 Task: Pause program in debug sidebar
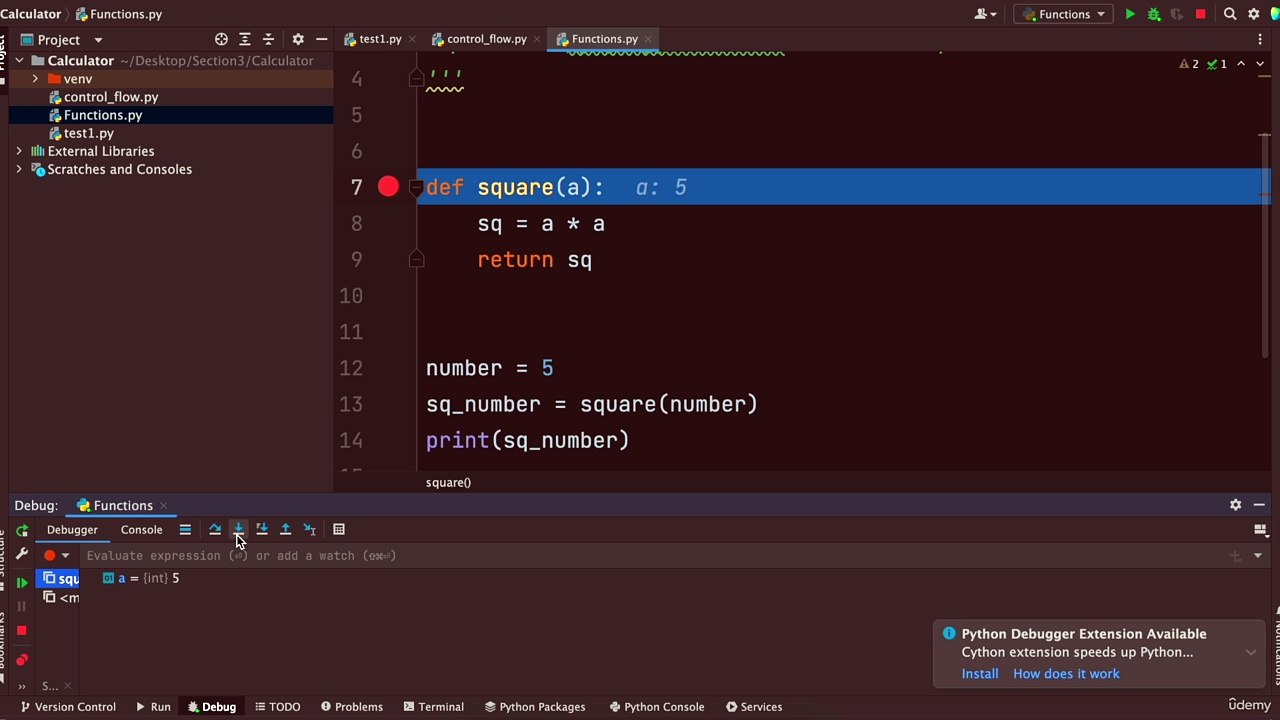(x=22, y=606)
